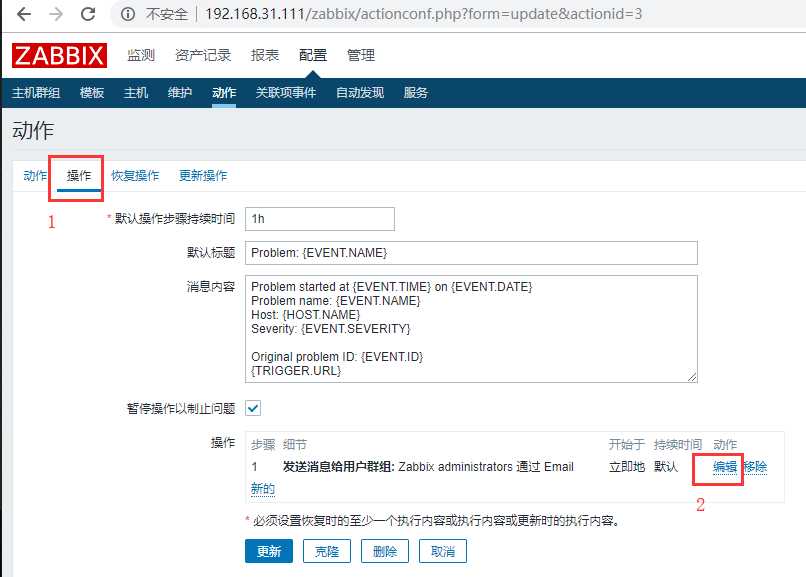Click the 删除 button

point(385,551)
